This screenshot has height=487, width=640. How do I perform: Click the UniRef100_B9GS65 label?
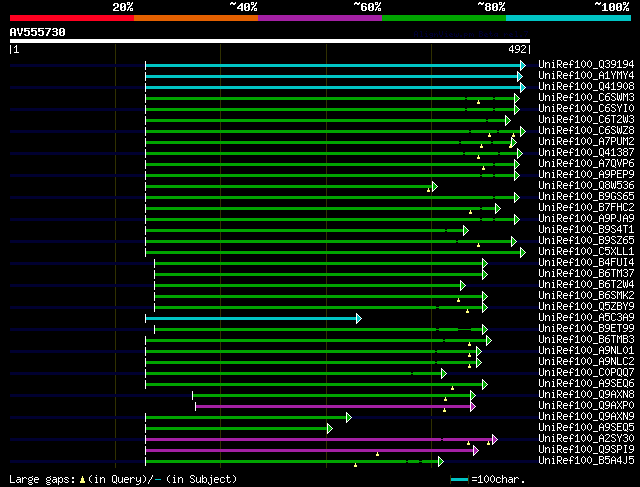click(x=586, y=196)
